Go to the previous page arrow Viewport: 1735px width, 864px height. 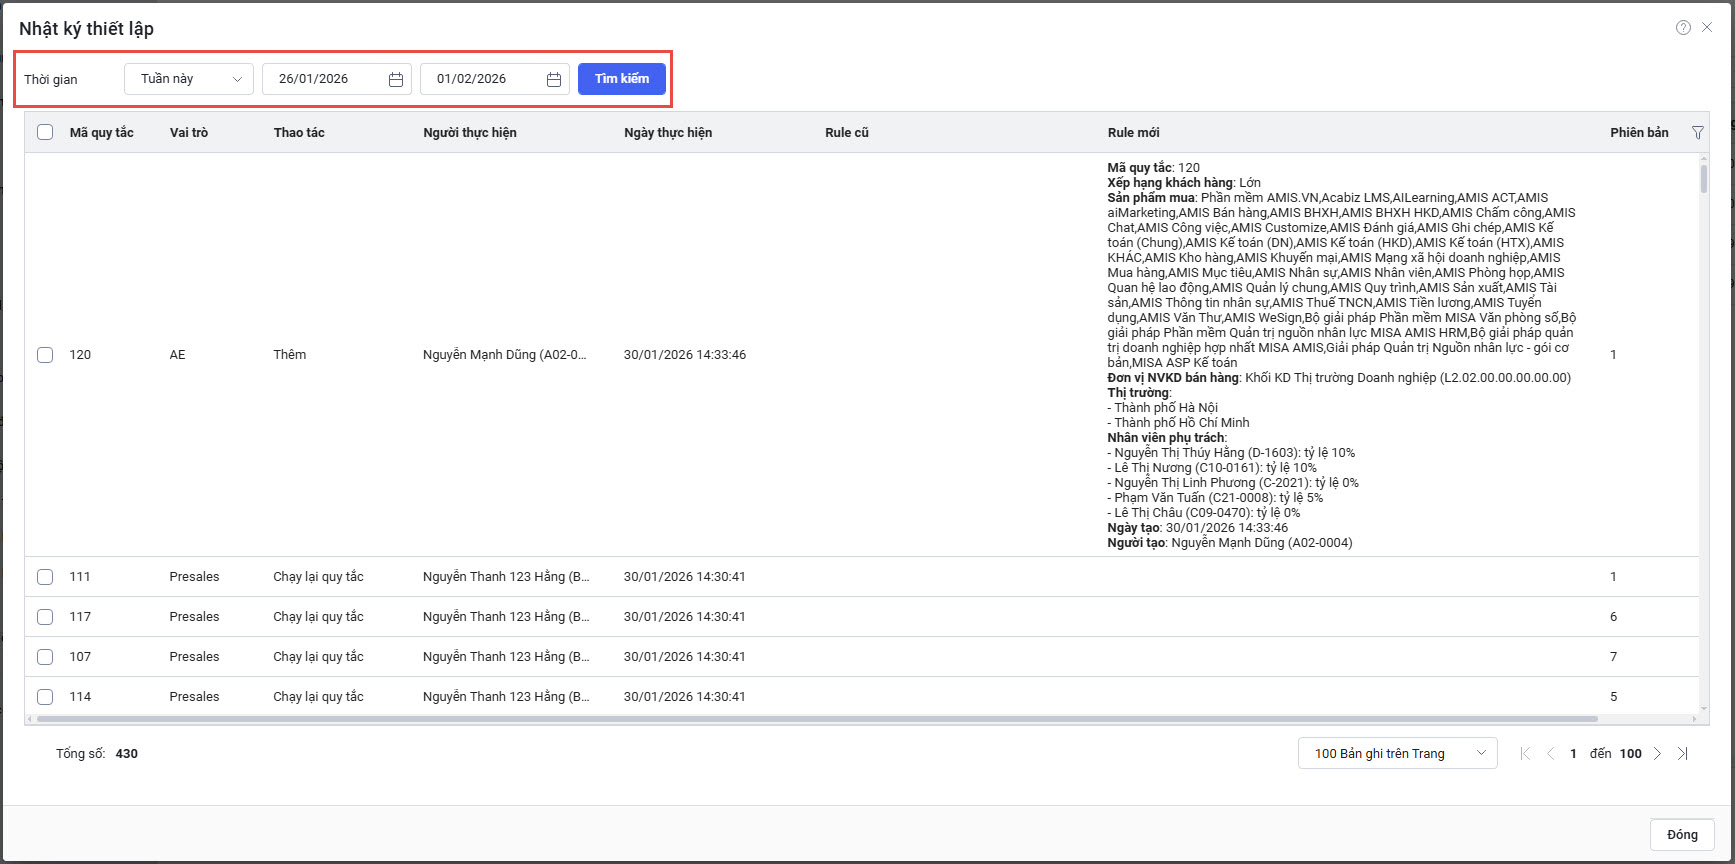point(1550,754)
